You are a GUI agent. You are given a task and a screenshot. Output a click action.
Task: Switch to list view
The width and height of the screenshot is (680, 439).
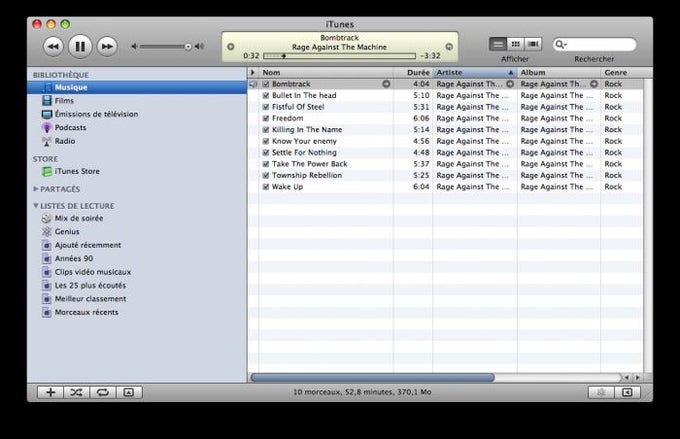pos(498,44)
